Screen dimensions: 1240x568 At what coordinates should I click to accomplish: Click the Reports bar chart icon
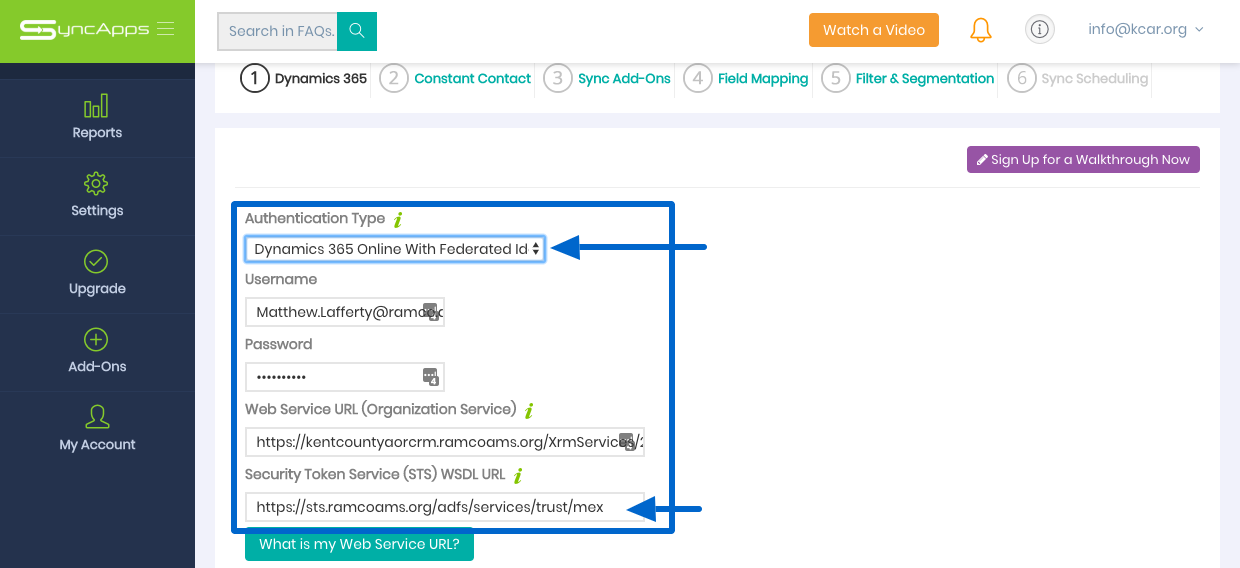pos(97,106)
